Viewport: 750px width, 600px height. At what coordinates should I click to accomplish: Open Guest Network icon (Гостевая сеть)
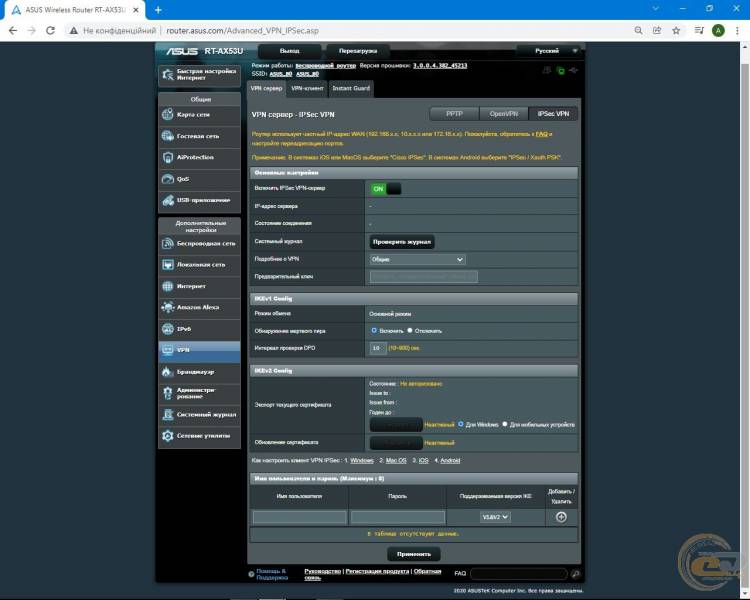point(167,136)
